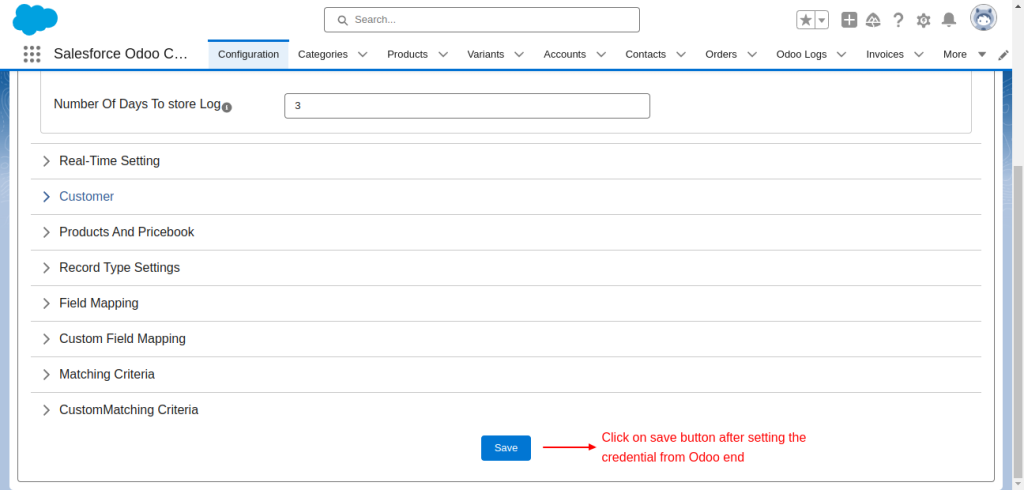Open the user profile avatar
The width and height of the screenshot is (1024, 490).
click(x=984, y=19)
